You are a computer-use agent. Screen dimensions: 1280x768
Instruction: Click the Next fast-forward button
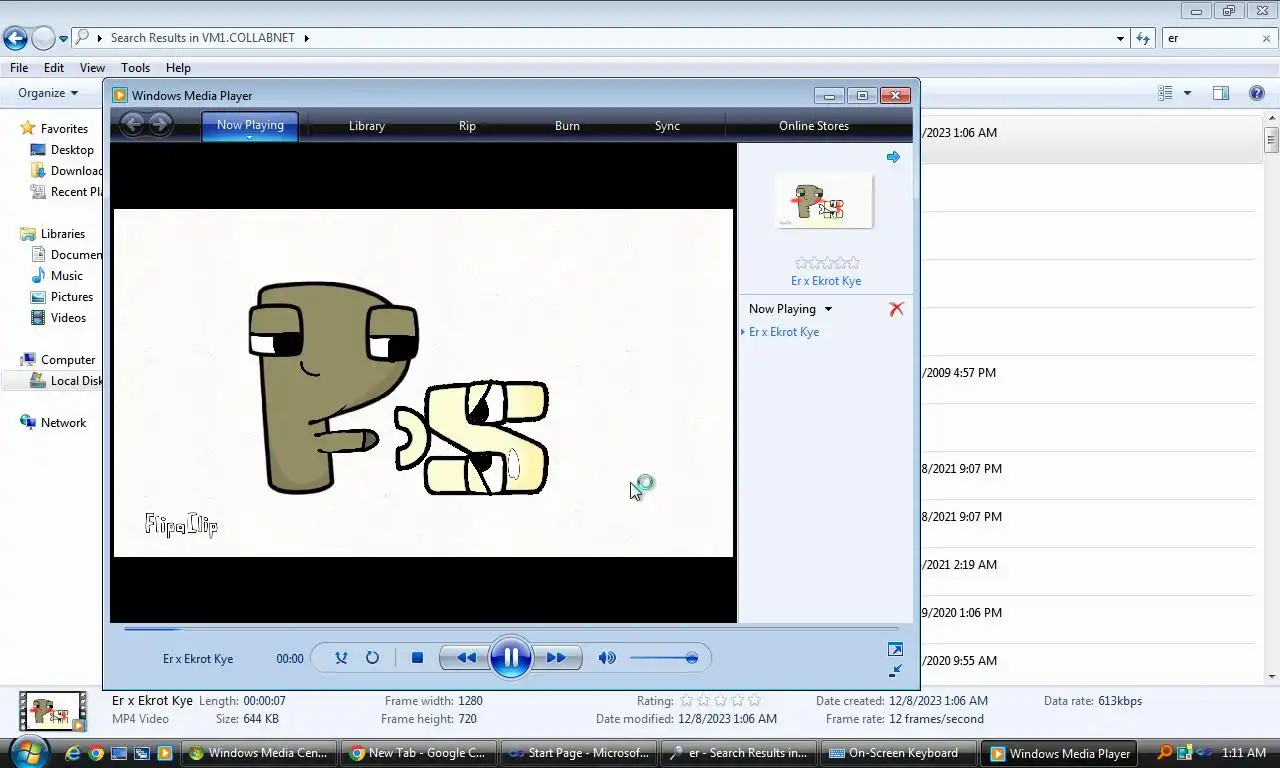[x=556, y=658]
